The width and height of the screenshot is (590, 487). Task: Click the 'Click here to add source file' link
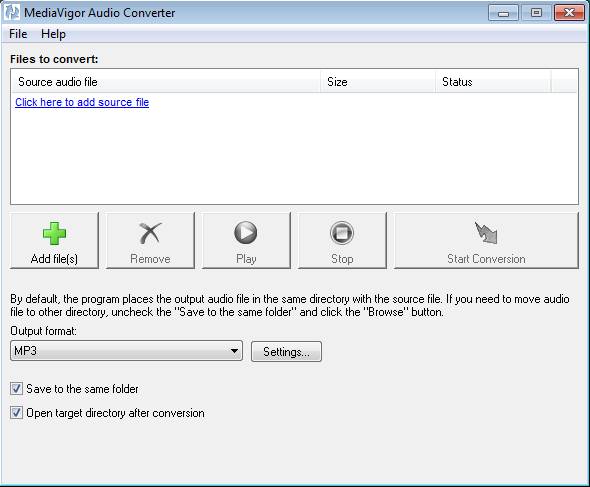82,102
